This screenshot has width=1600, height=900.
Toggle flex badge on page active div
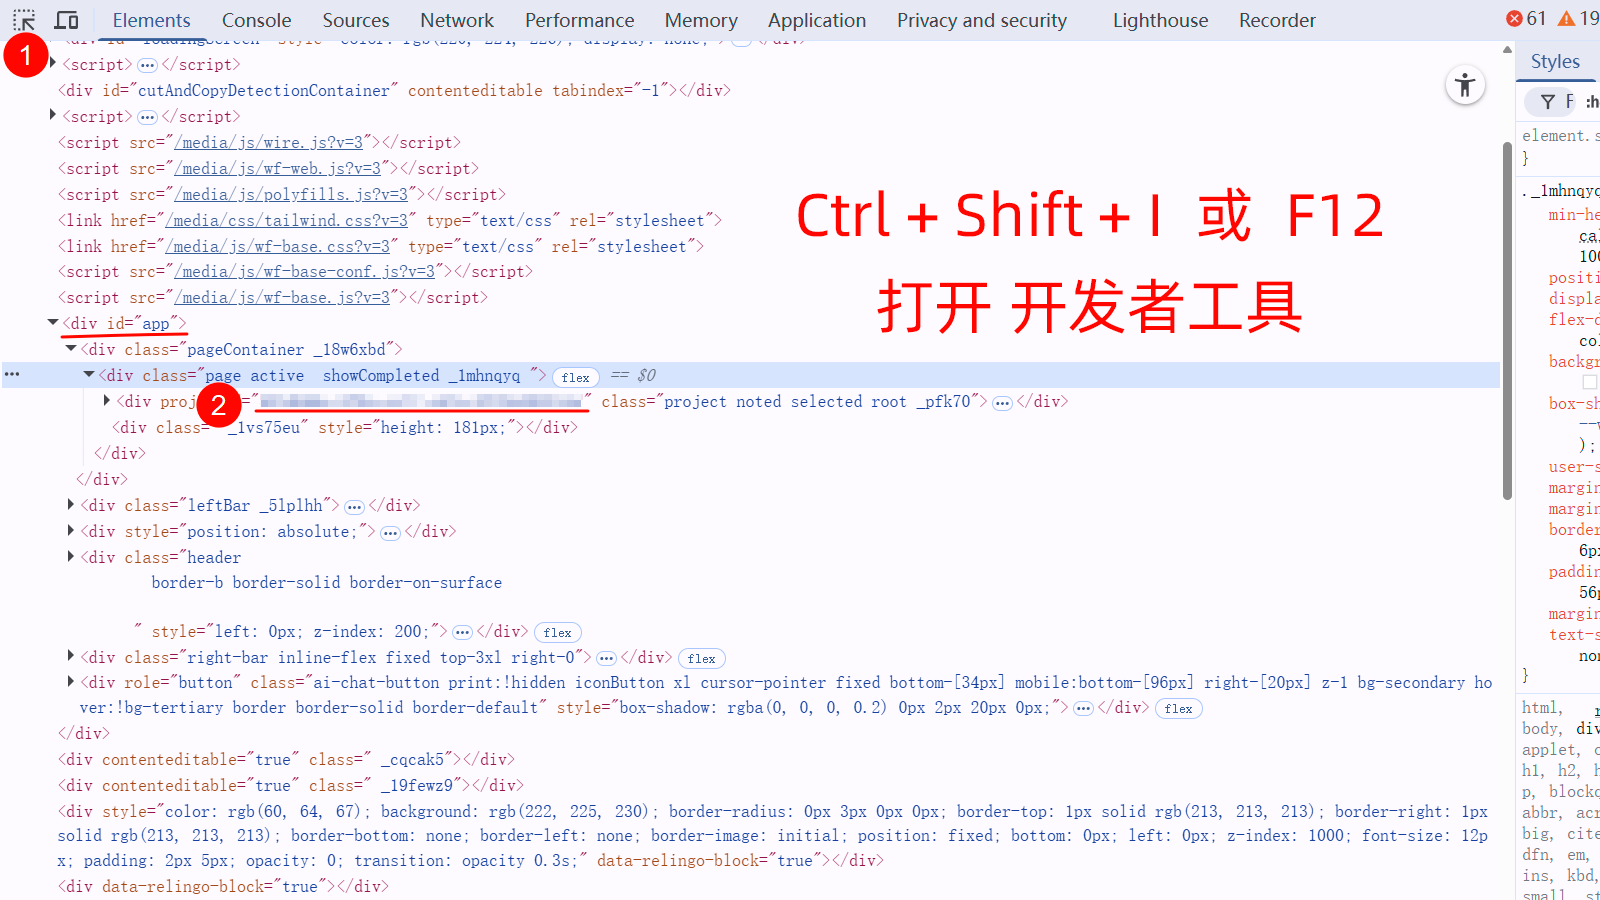(576, 377)
